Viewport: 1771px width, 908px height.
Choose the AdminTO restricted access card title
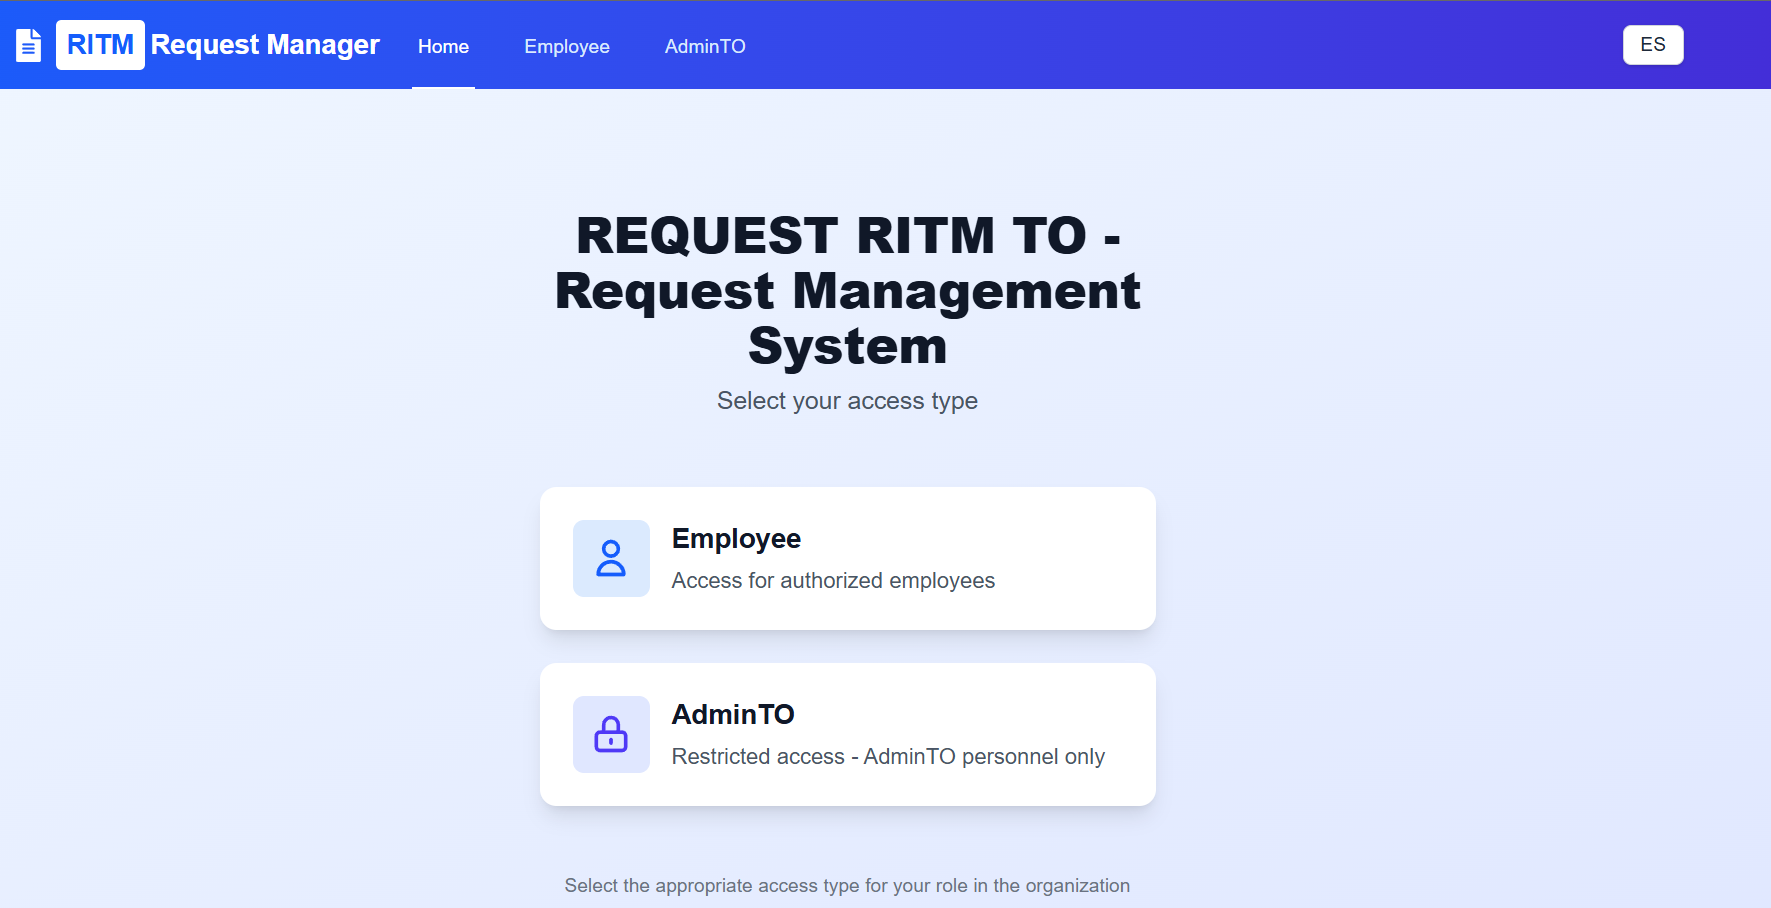coord(733,714)
